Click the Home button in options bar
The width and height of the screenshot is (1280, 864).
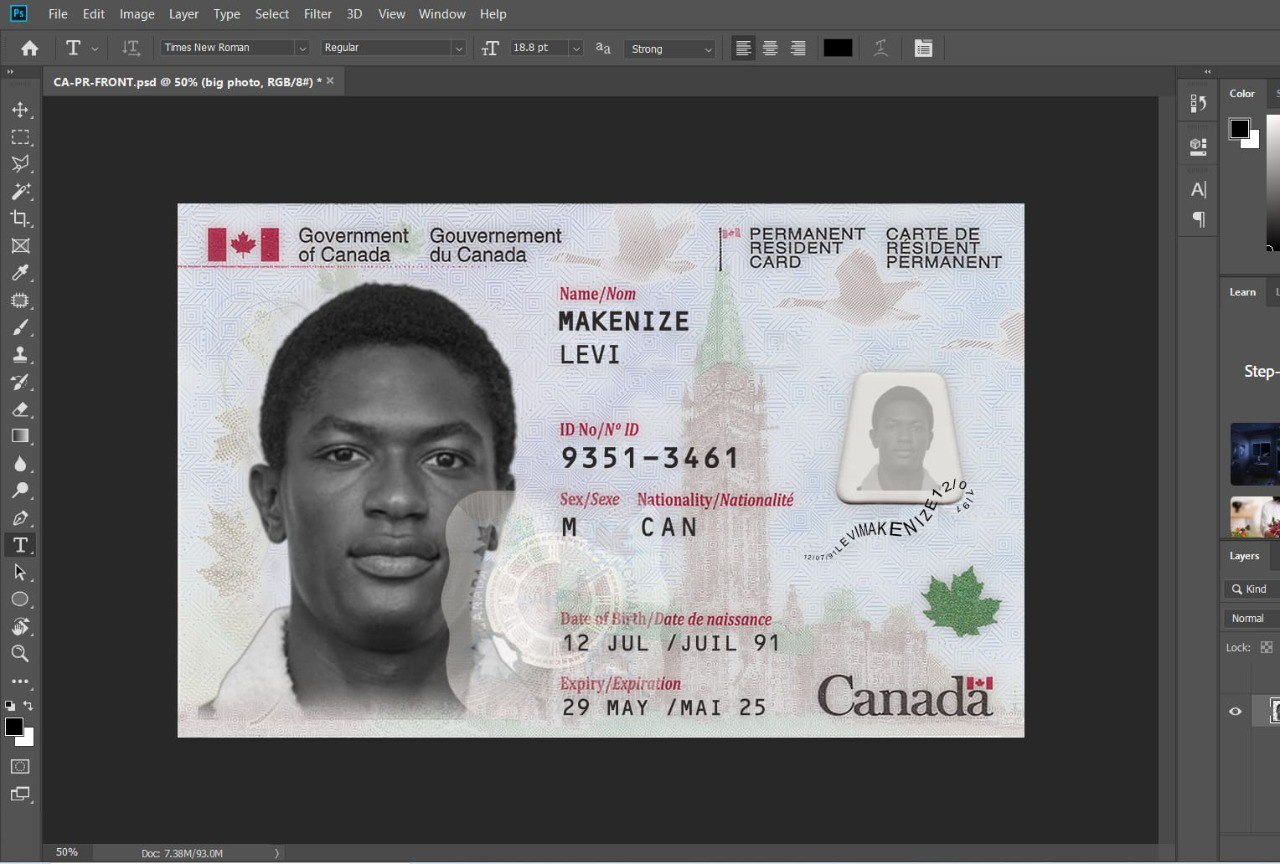(30, 48)
